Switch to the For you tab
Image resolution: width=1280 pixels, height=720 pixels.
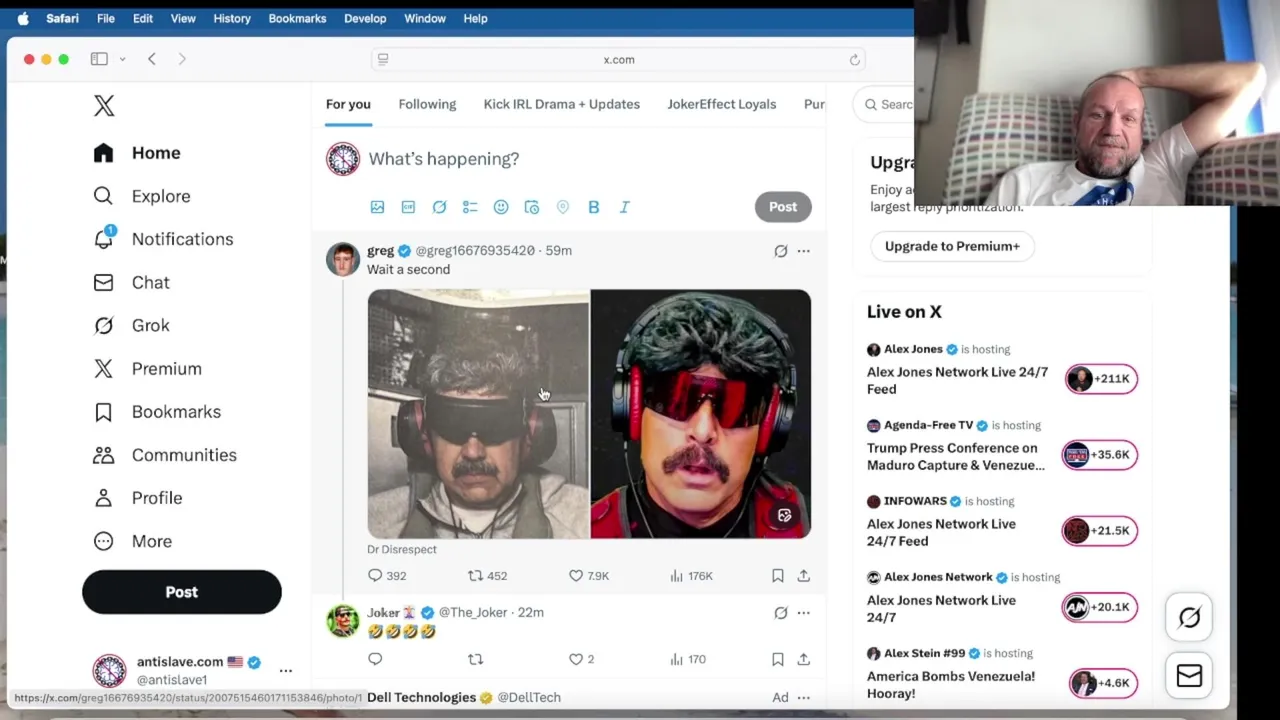point(348,104)
